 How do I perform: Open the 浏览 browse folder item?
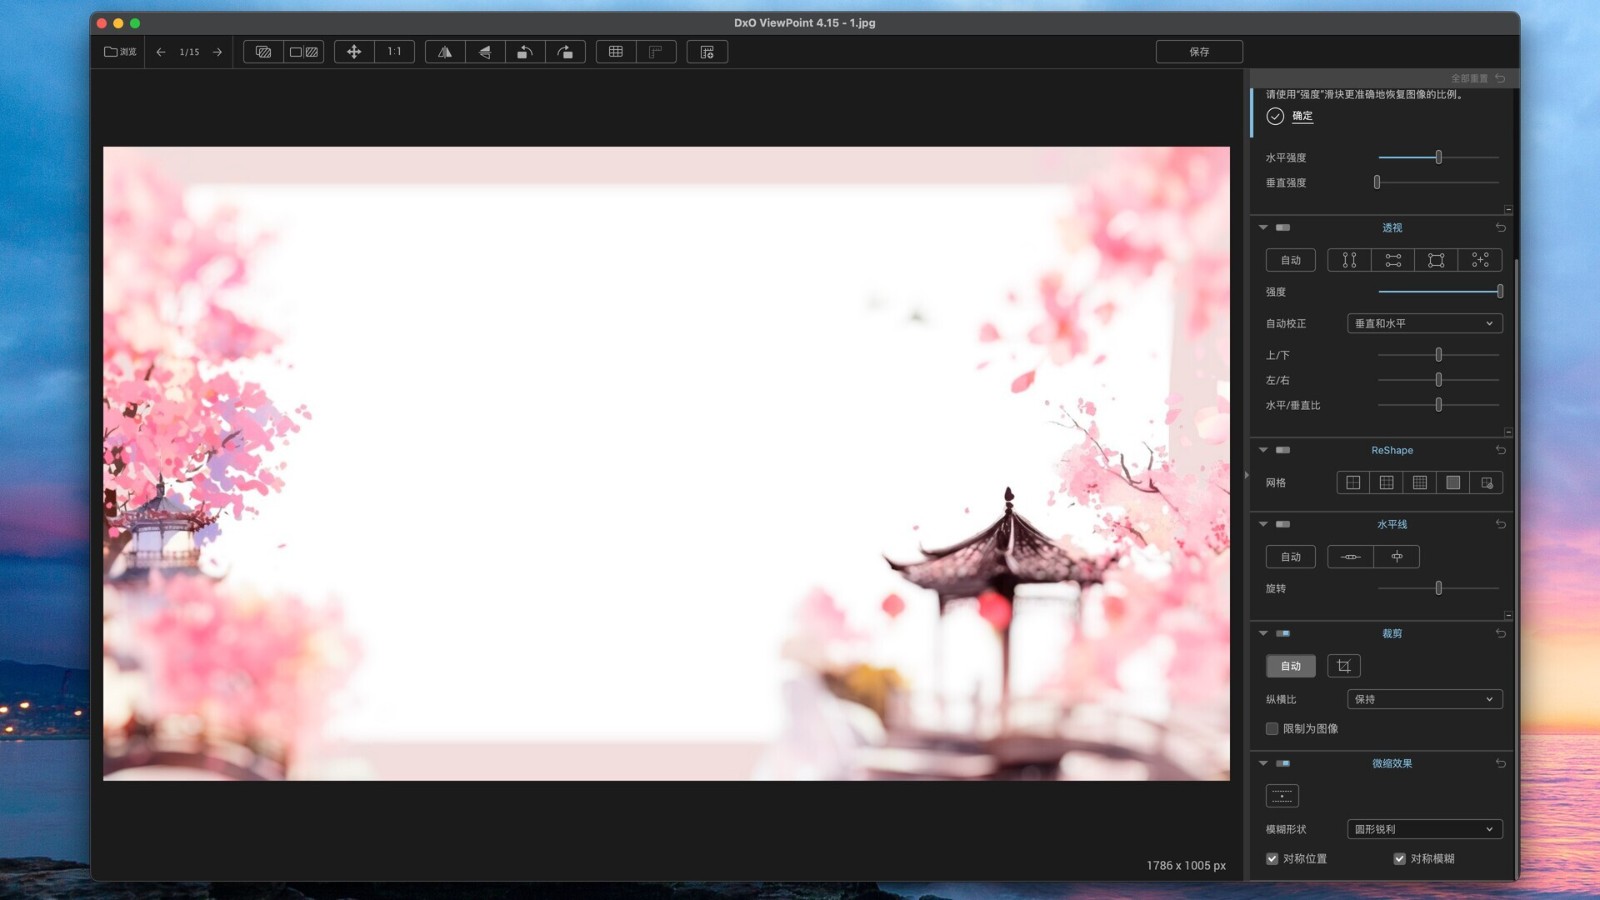tap(120, 52)
